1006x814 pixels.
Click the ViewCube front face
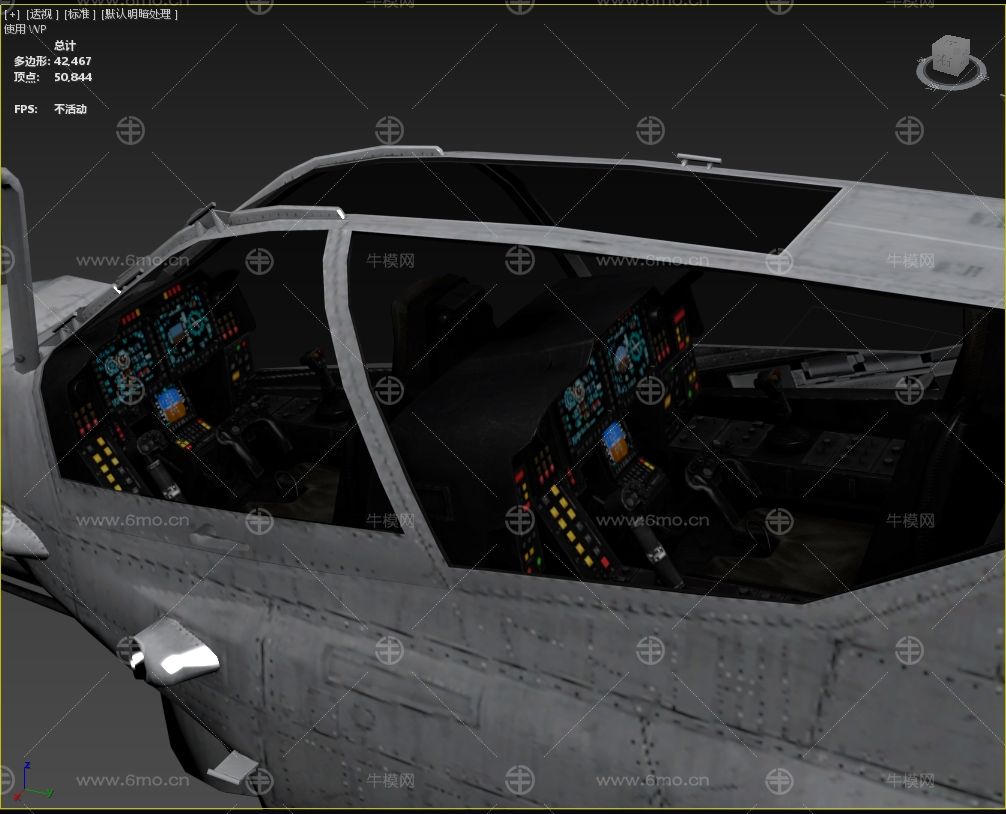[944, 62]
